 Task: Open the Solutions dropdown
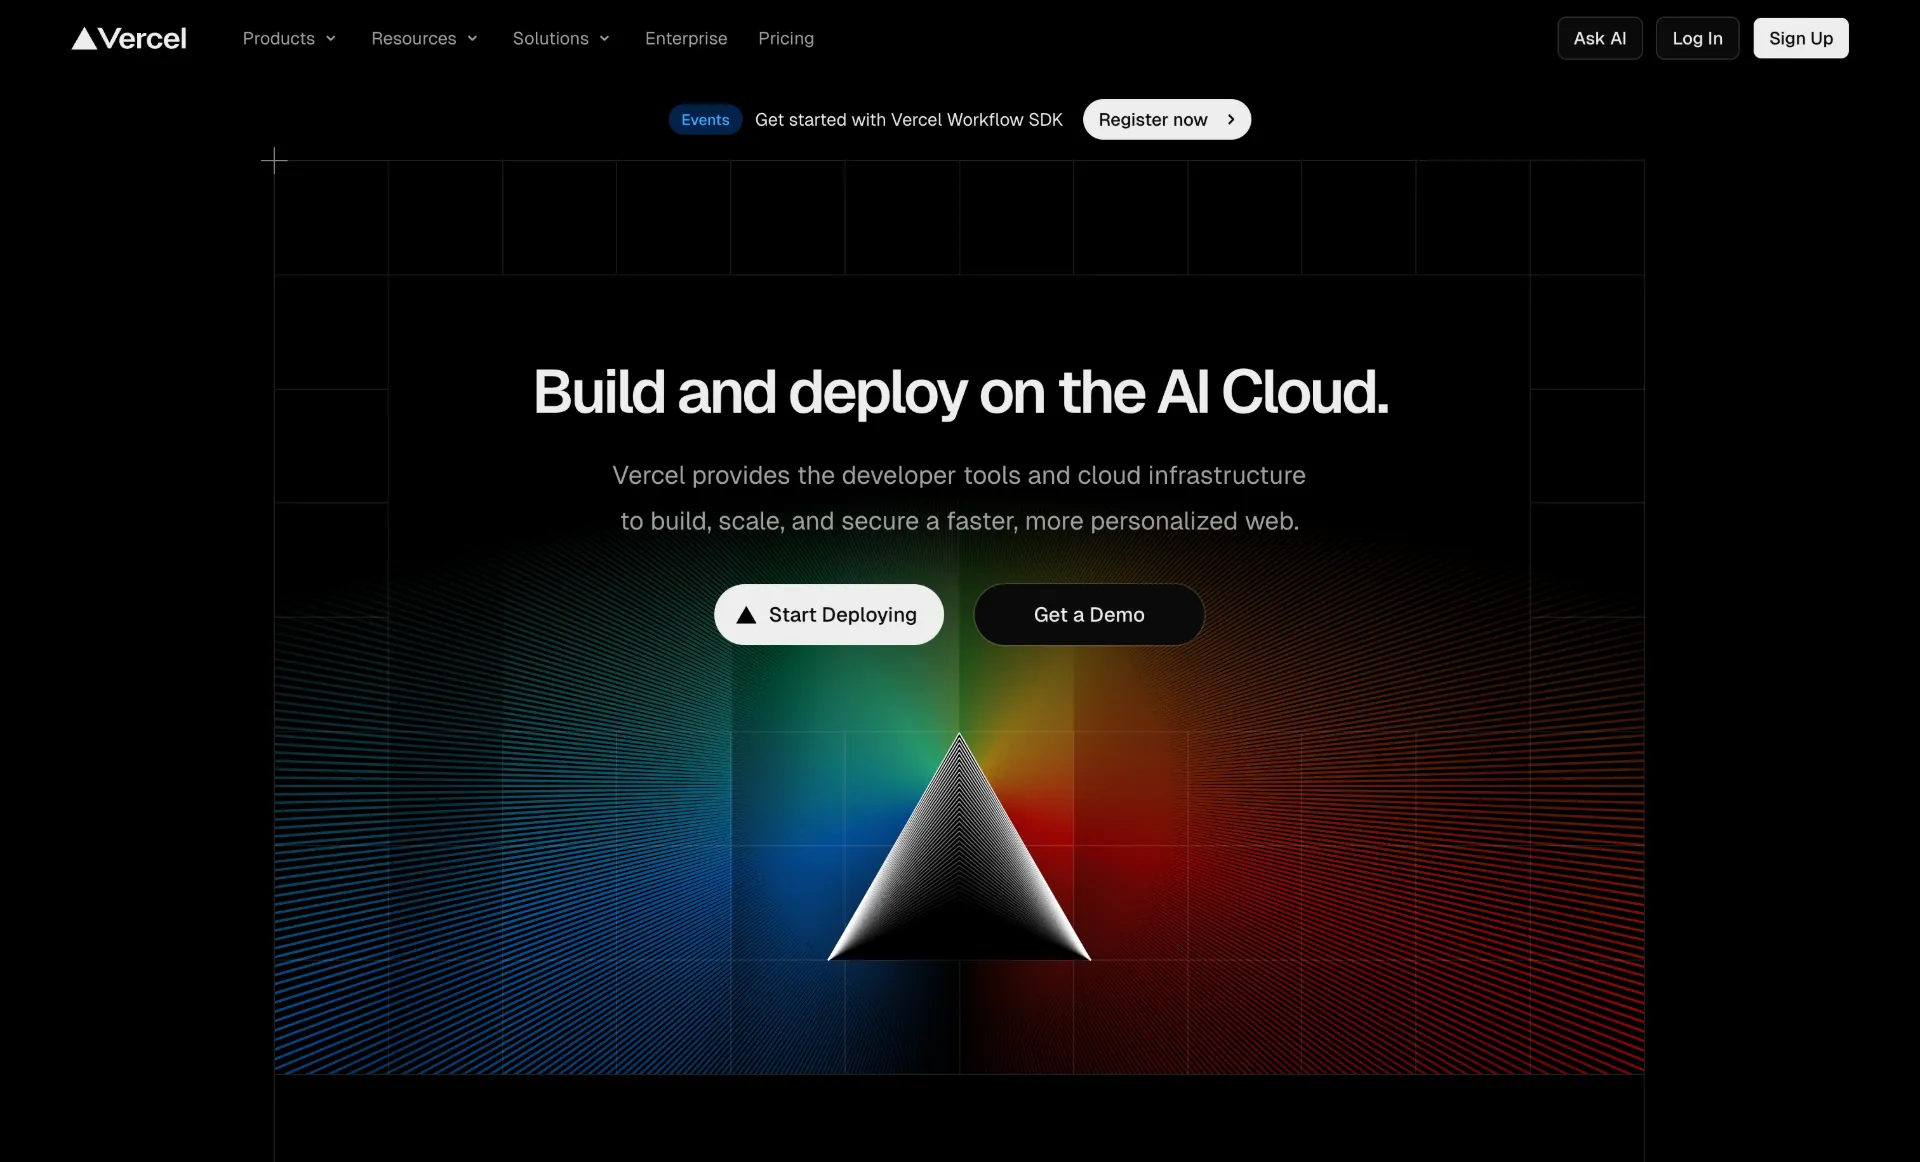pos(550,39)
